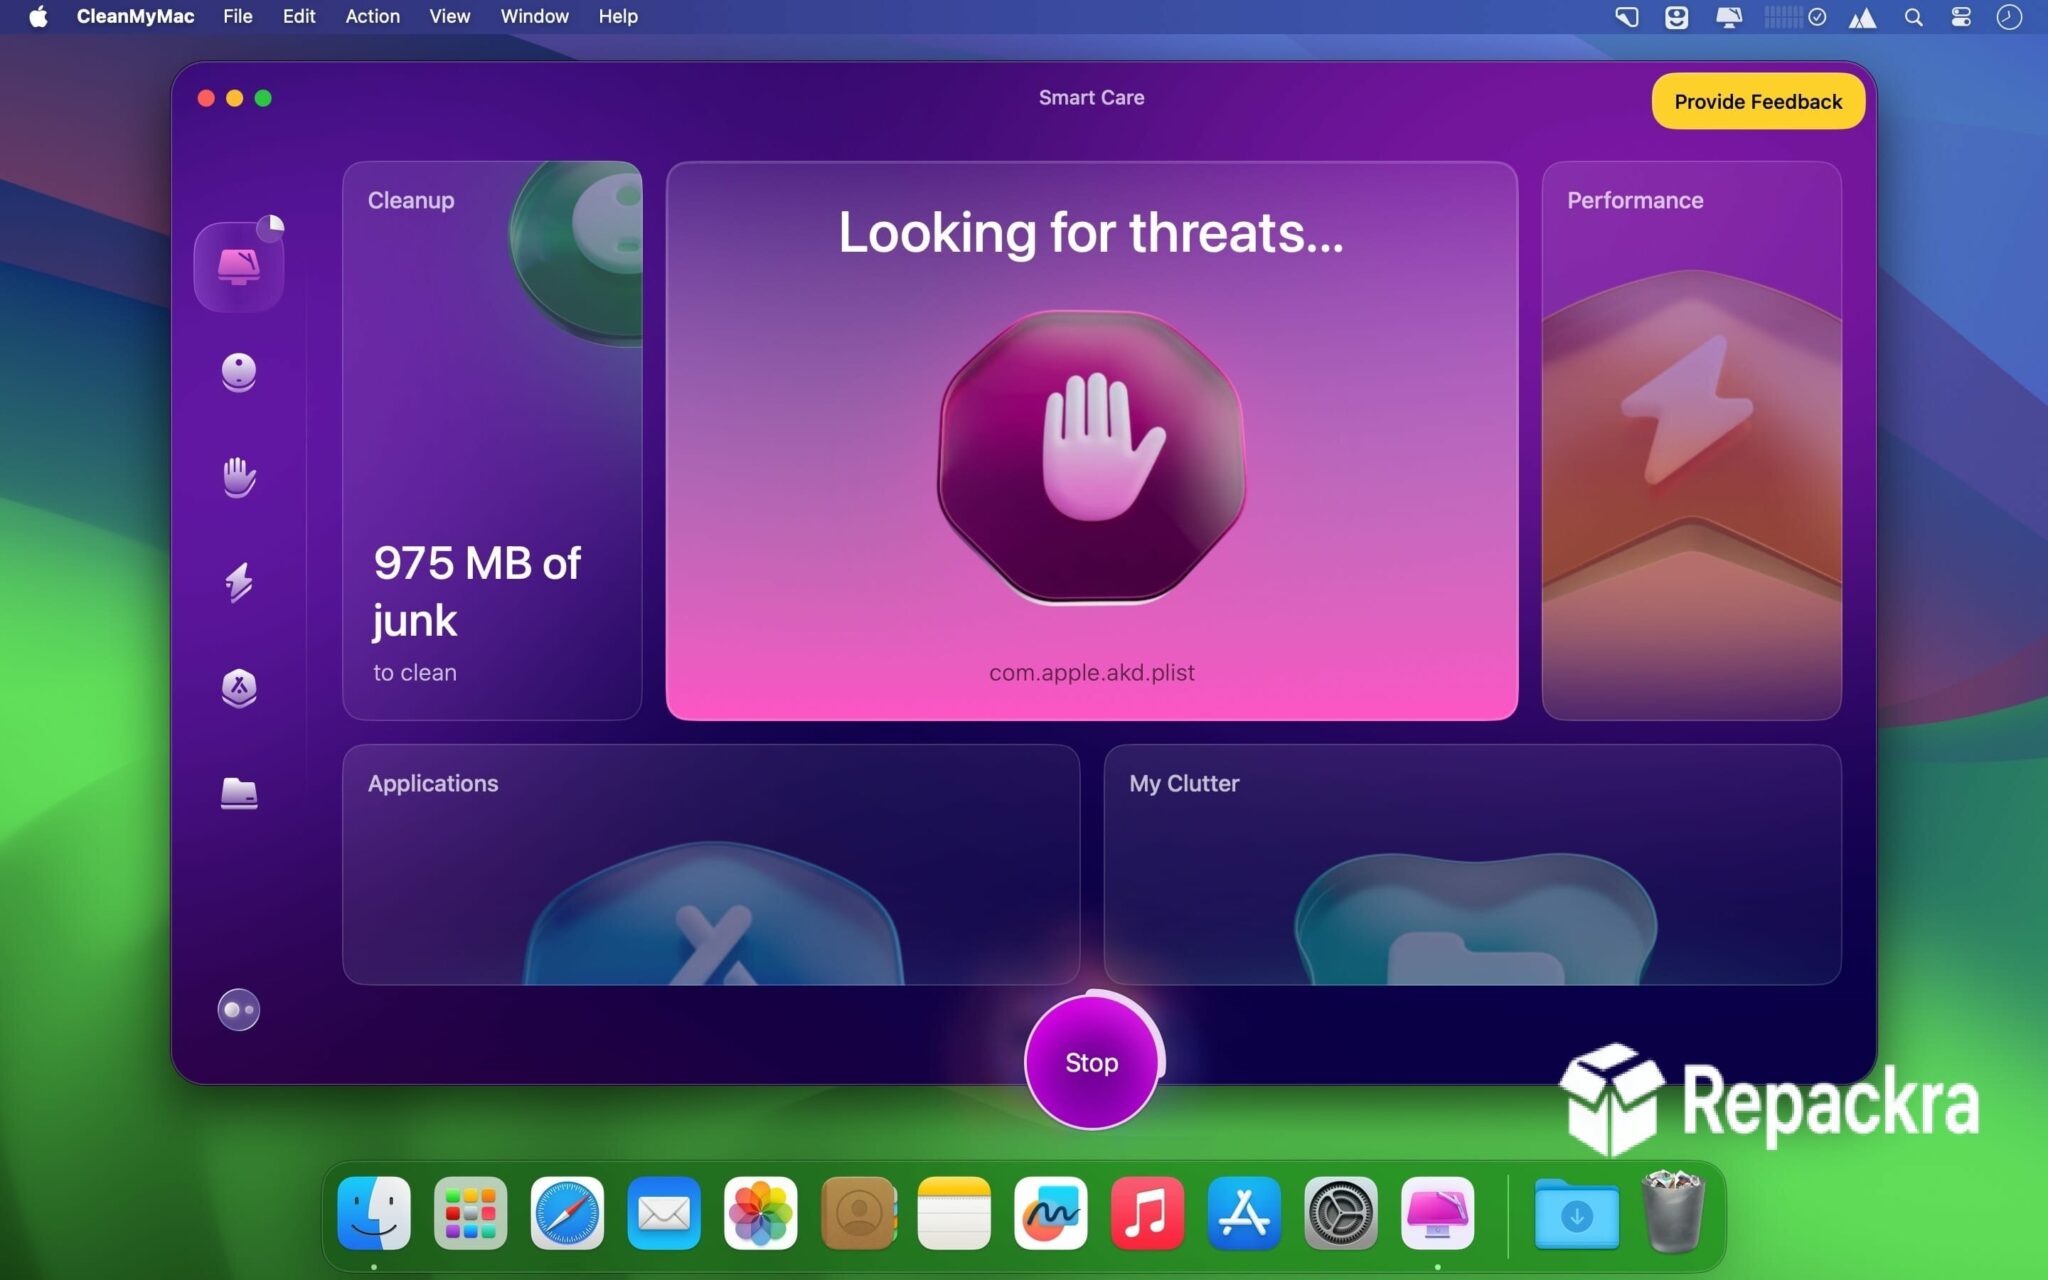Open Control Center from menu bar
This screenshot has height=1280, width=2048.
(x=1961, y=17)
